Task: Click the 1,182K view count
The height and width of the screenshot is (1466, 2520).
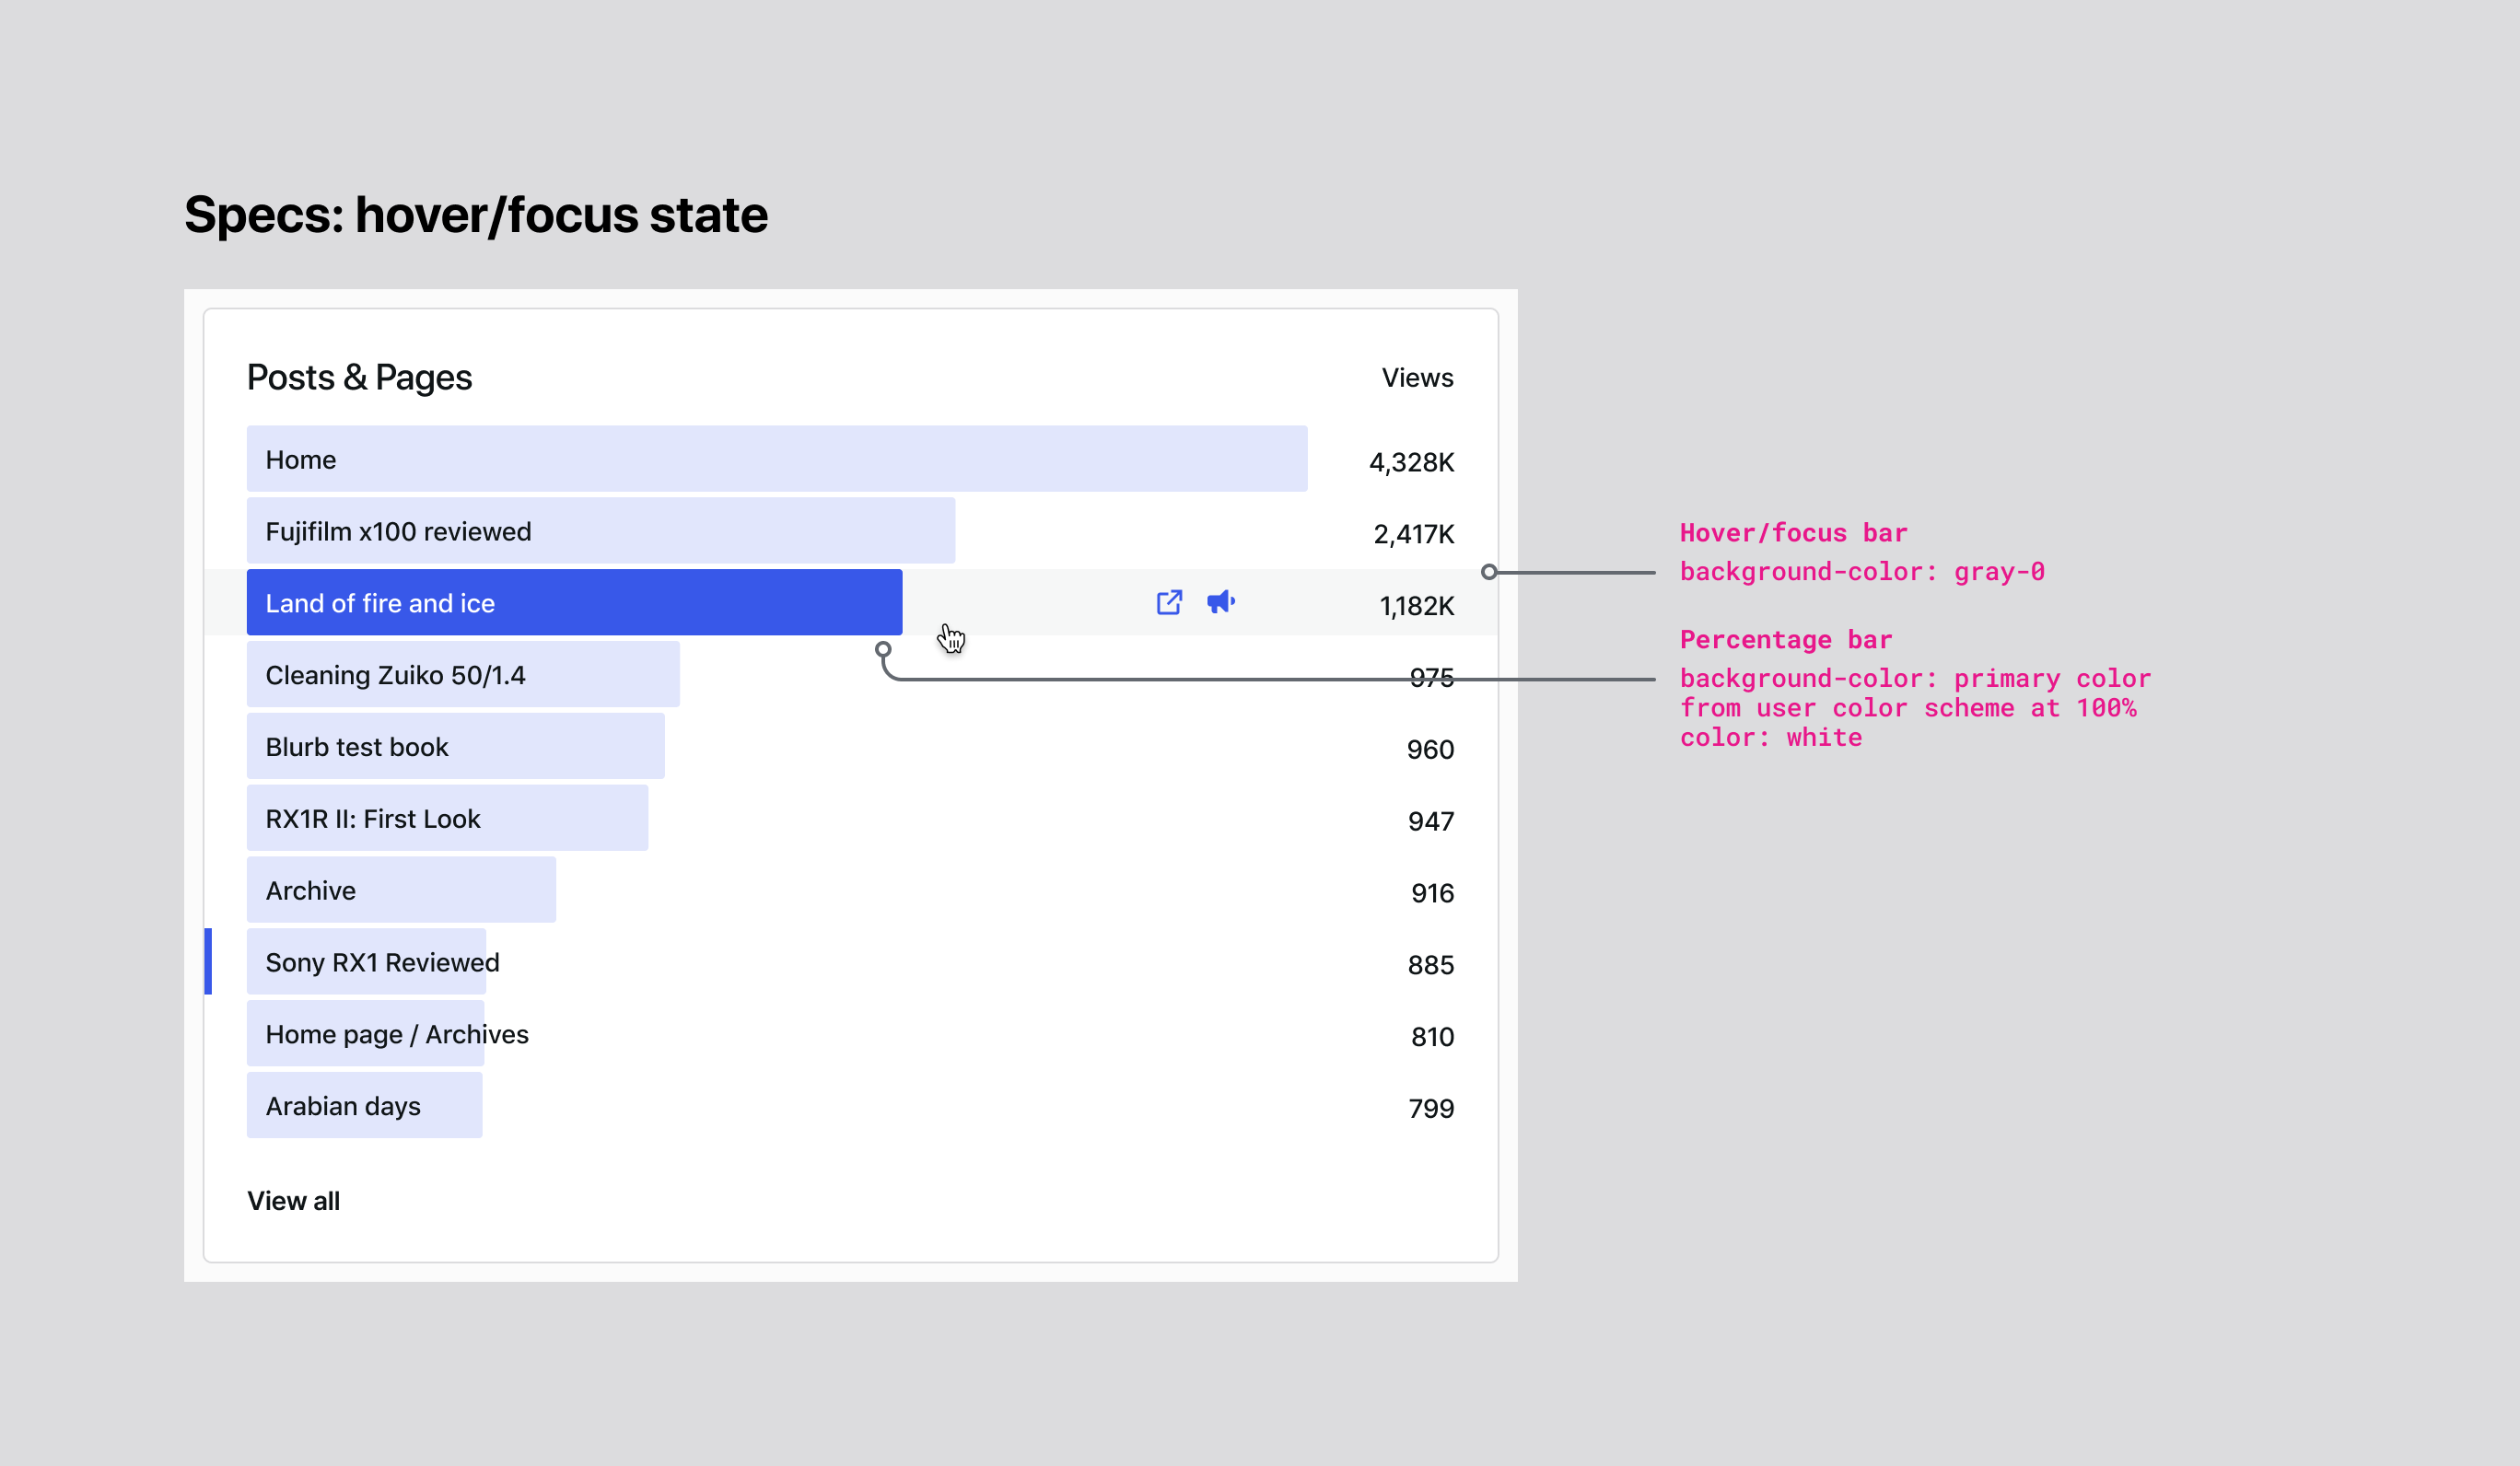Action: point(1416,604)
